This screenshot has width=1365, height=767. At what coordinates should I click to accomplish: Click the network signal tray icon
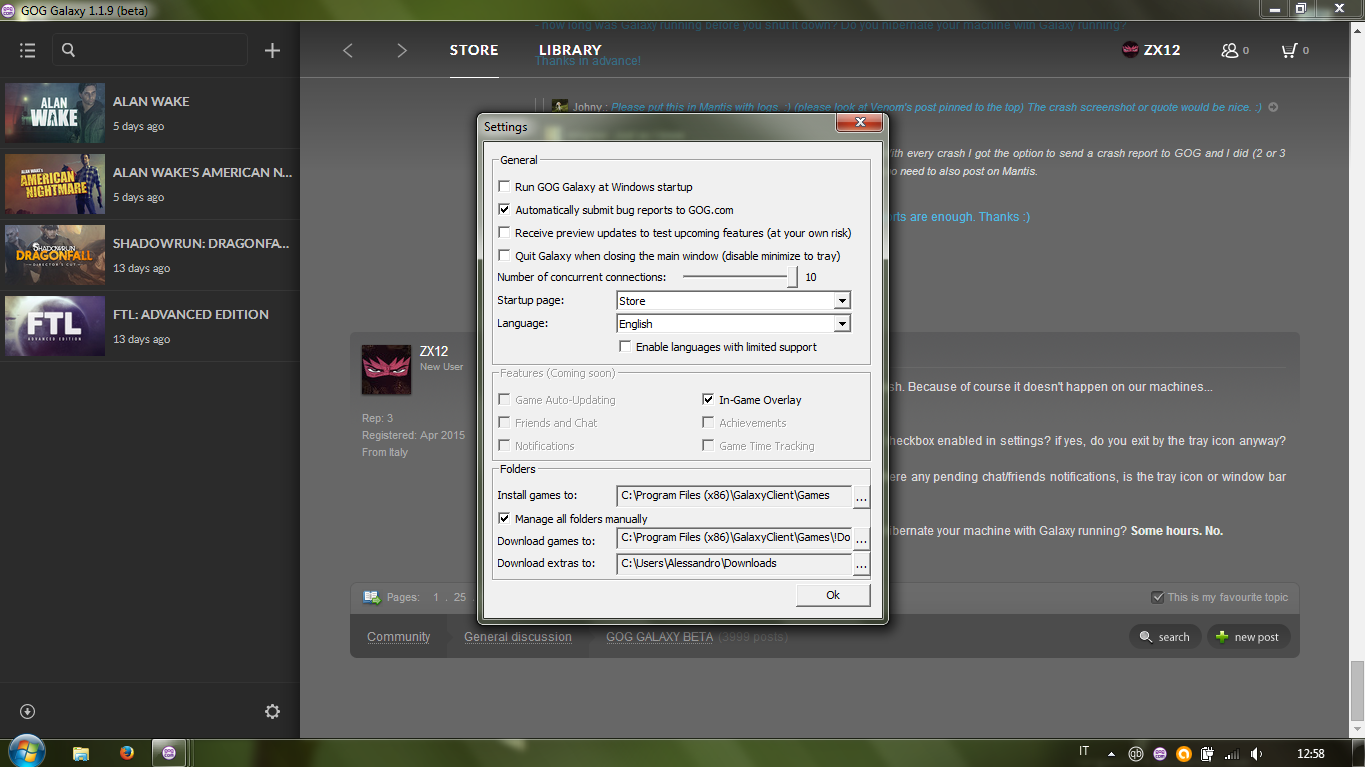pyautogui.click(x=1232, y=754)
